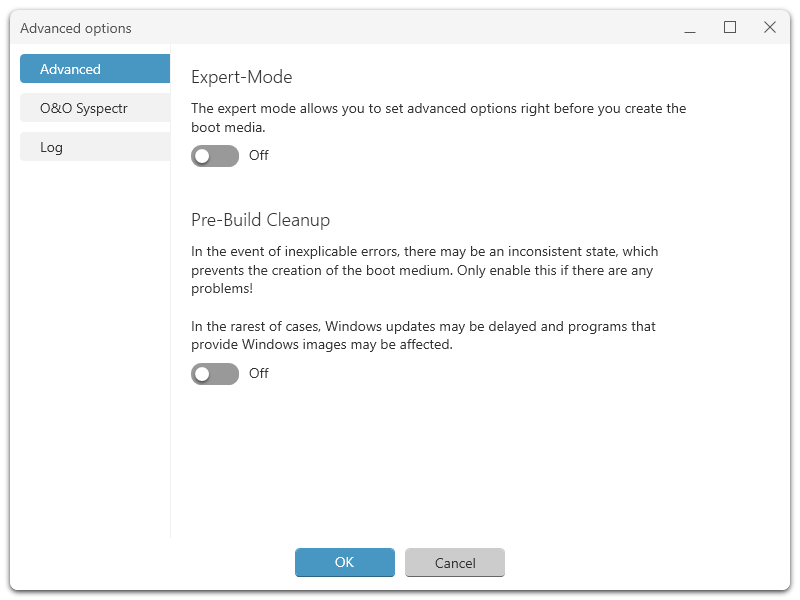Click the Advanced options window title text
Image resolution: width=800 pixels, height=600 pixels.
tap(76, 28)
